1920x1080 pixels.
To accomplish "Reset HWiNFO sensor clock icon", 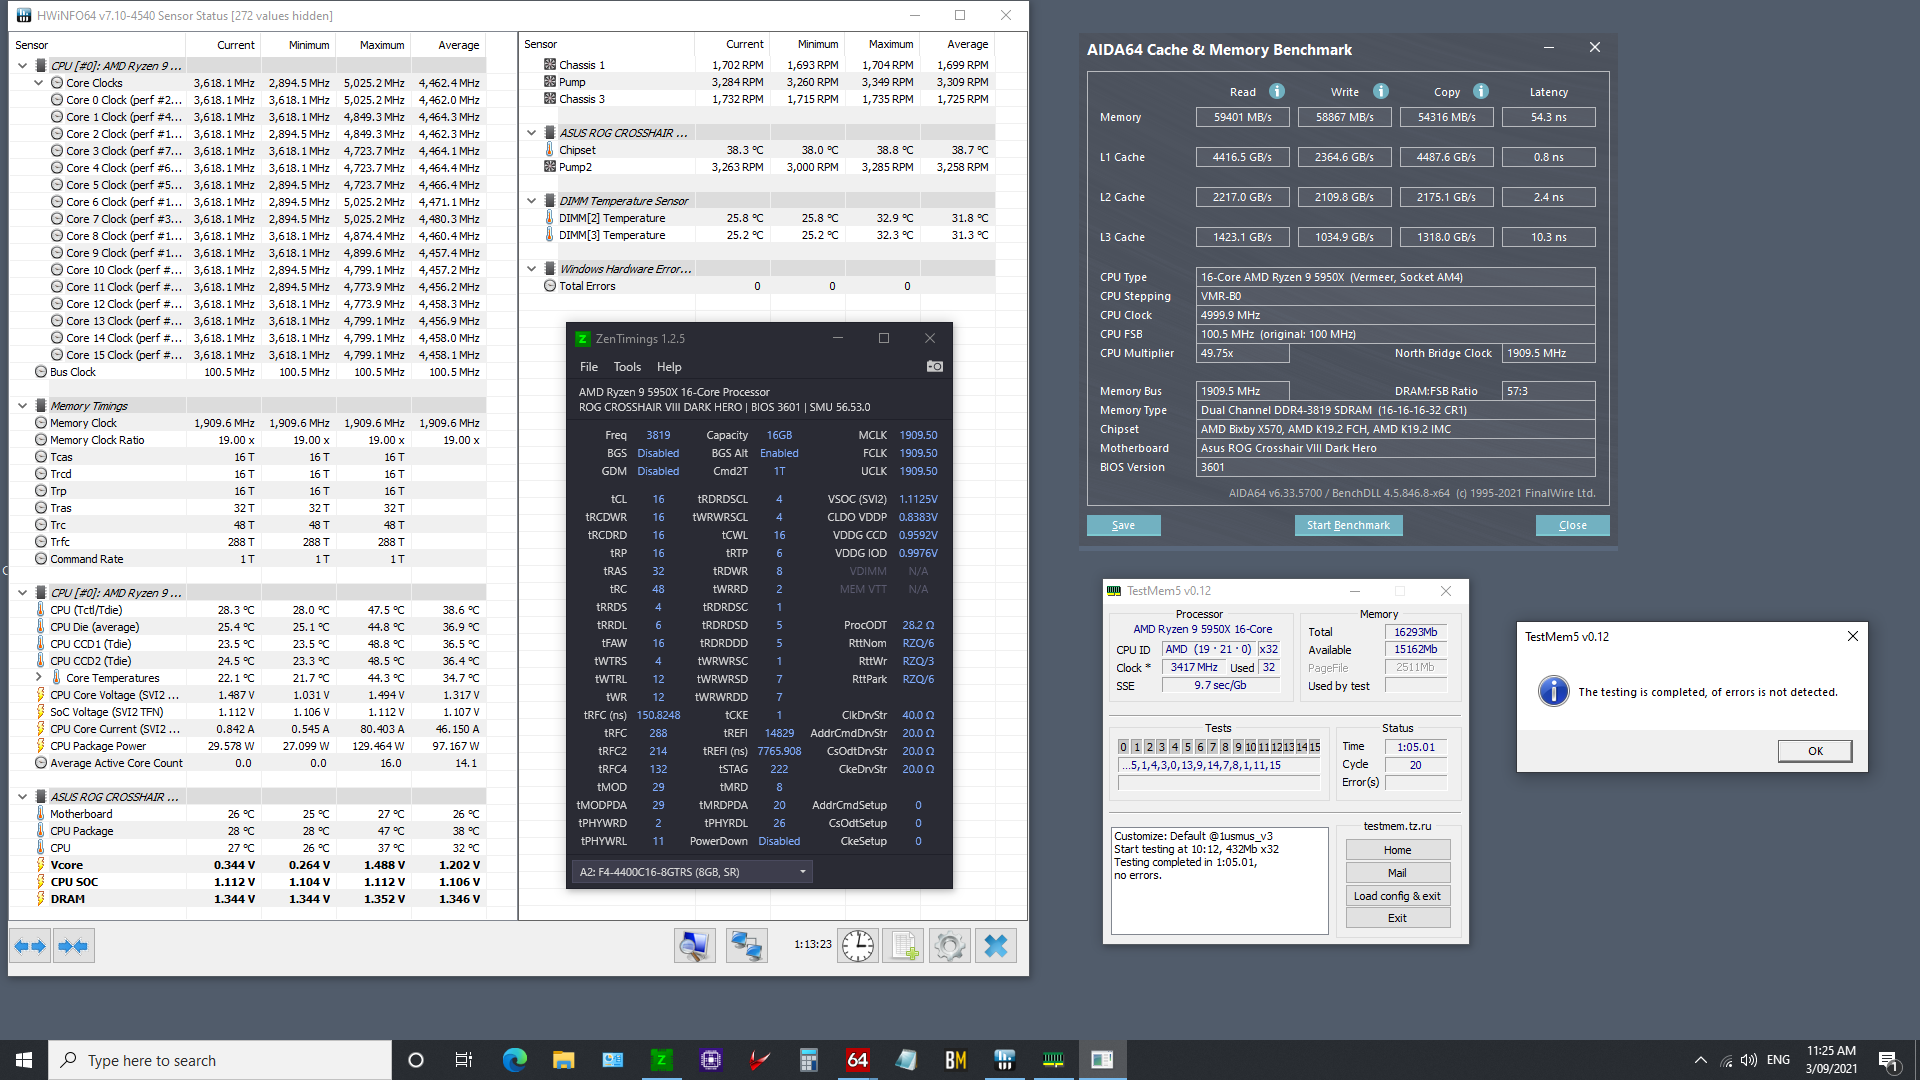I will [858, 946].
